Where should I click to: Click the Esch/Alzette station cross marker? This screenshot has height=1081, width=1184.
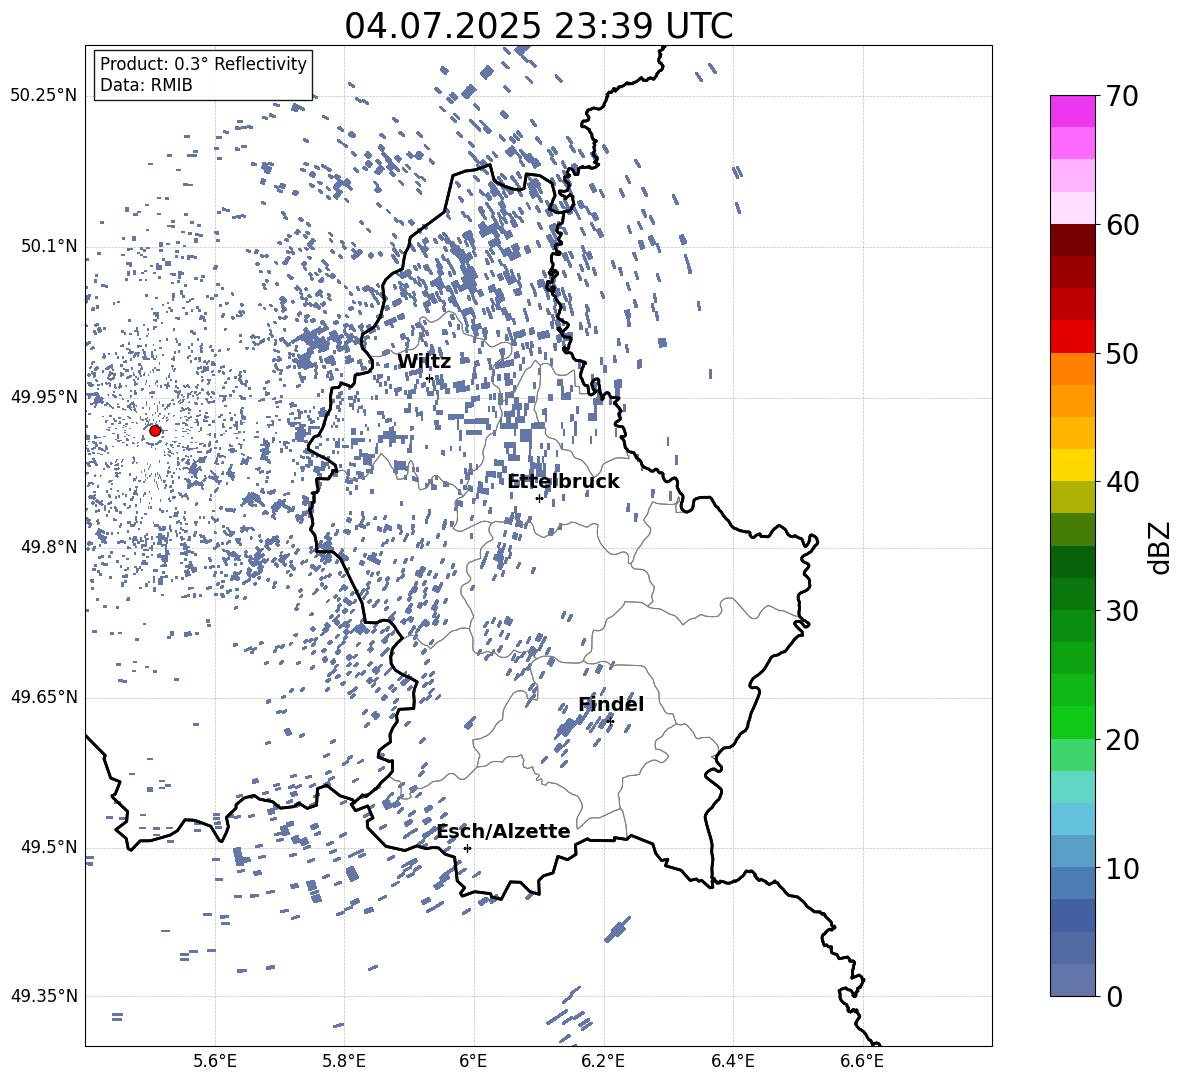click(467, 848)
